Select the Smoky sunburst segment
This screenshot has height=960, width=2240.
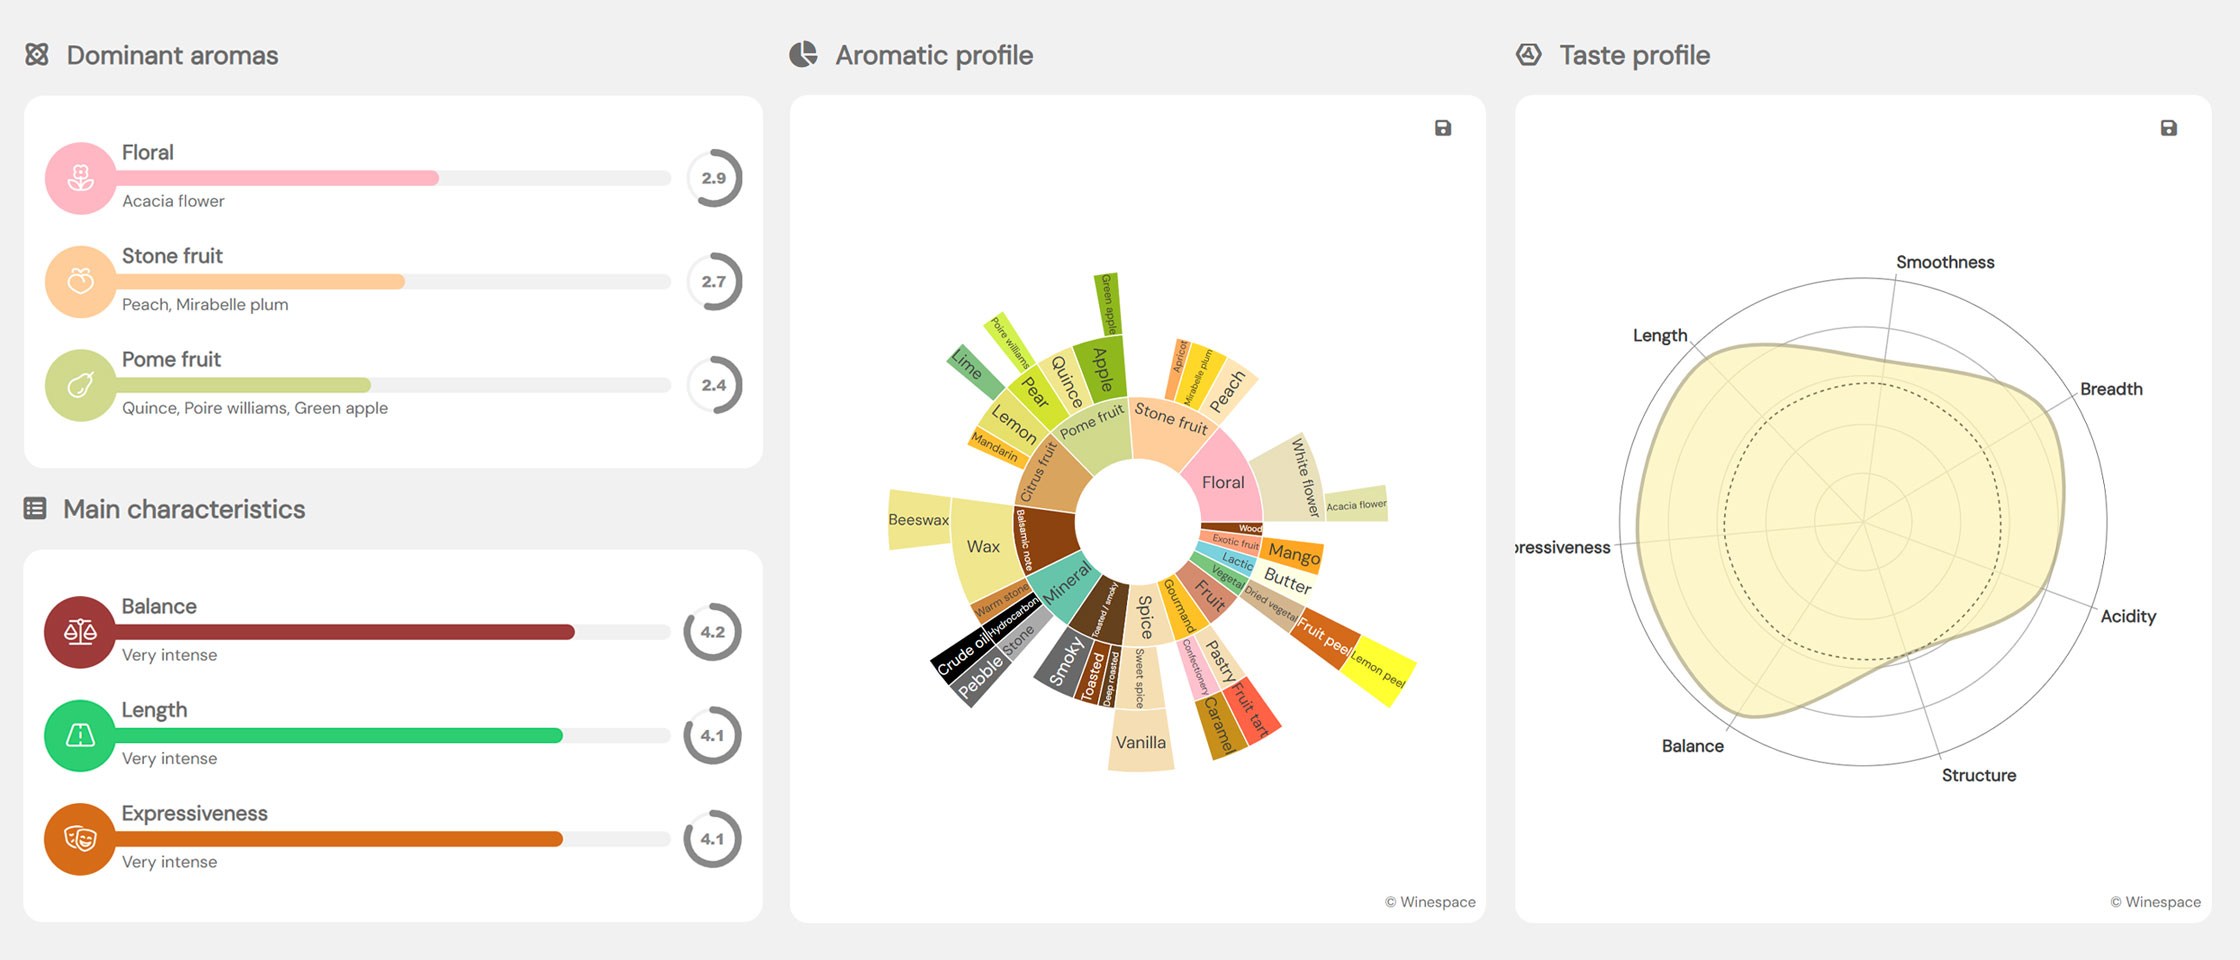click(x=1065, y=660)
